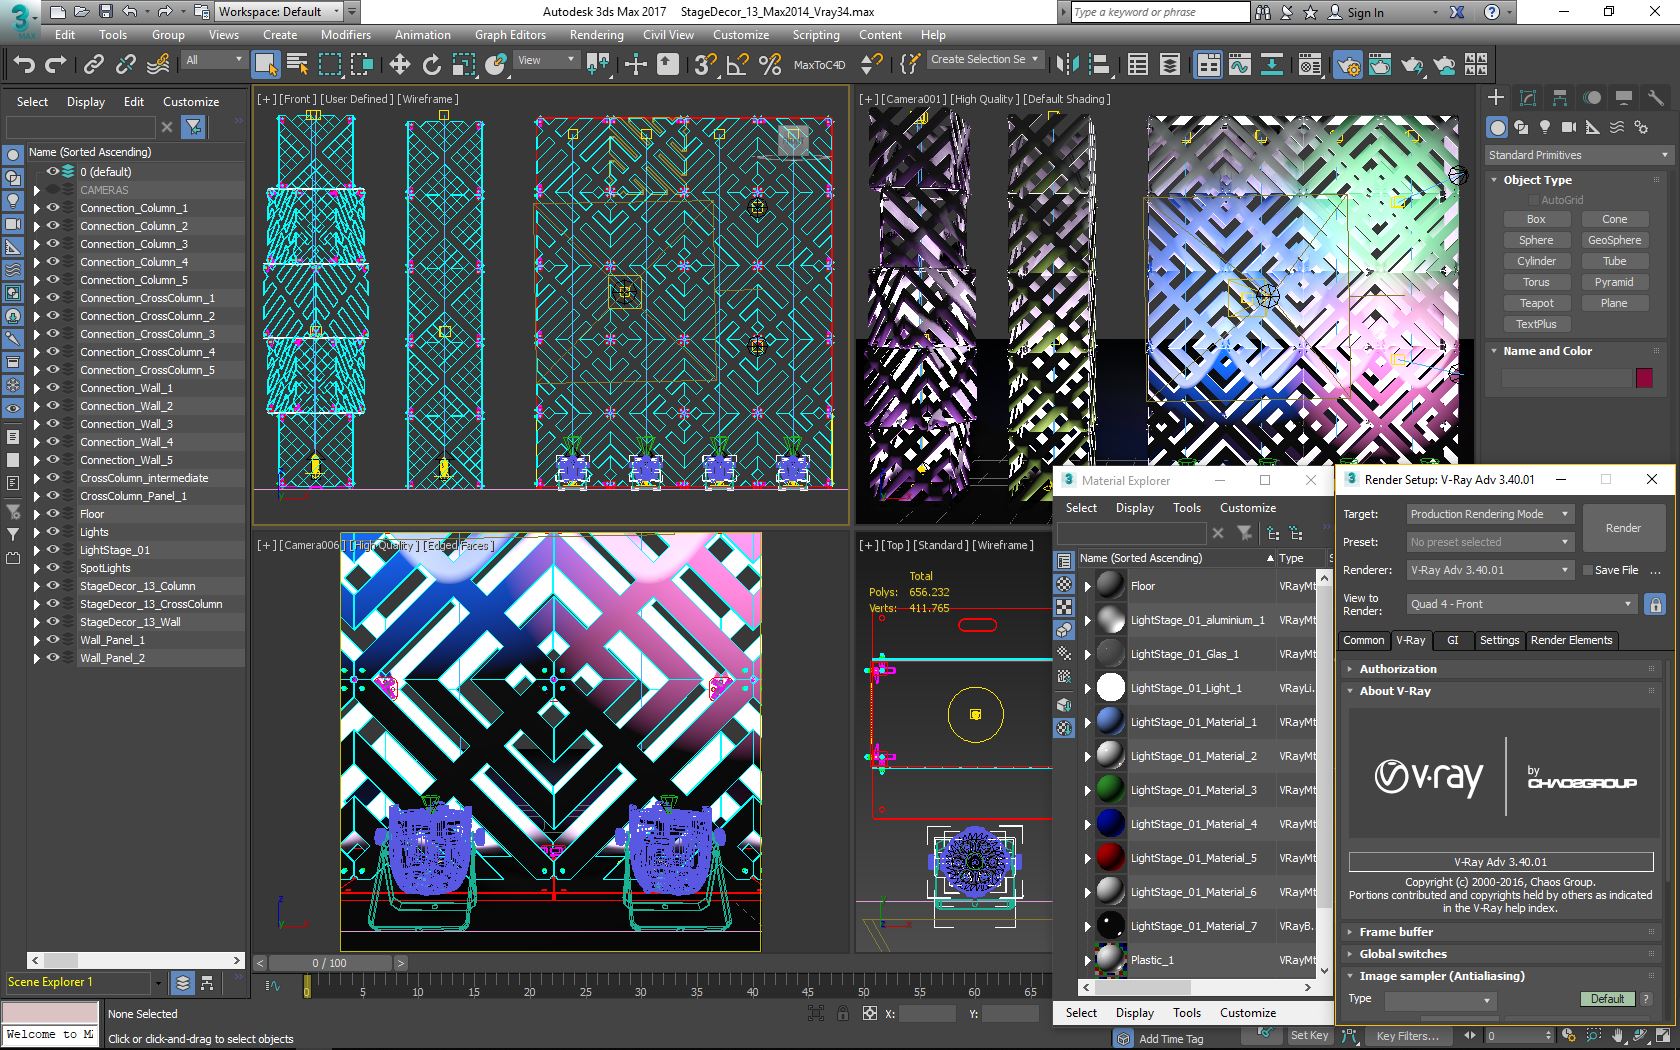
Task: Open the Material Editor from the toolbar
Action: 1310,65
